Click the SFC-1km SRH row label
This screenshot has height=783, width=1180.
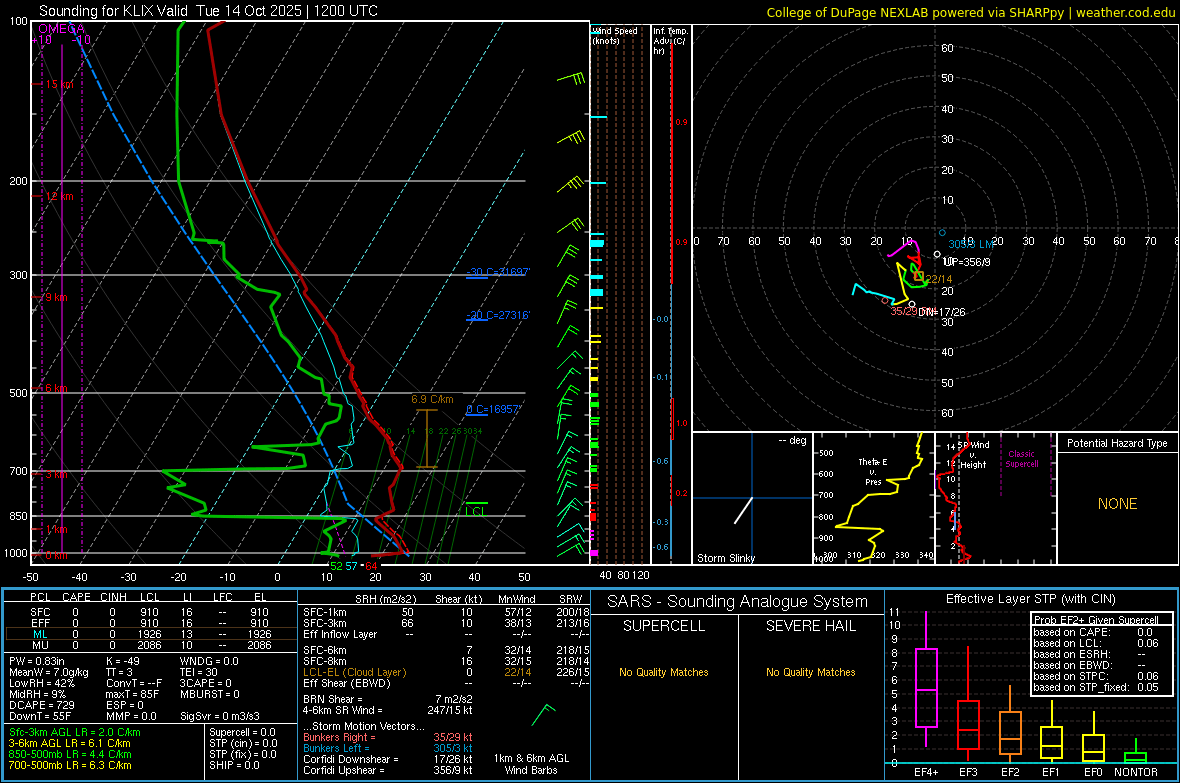point(325,612)
